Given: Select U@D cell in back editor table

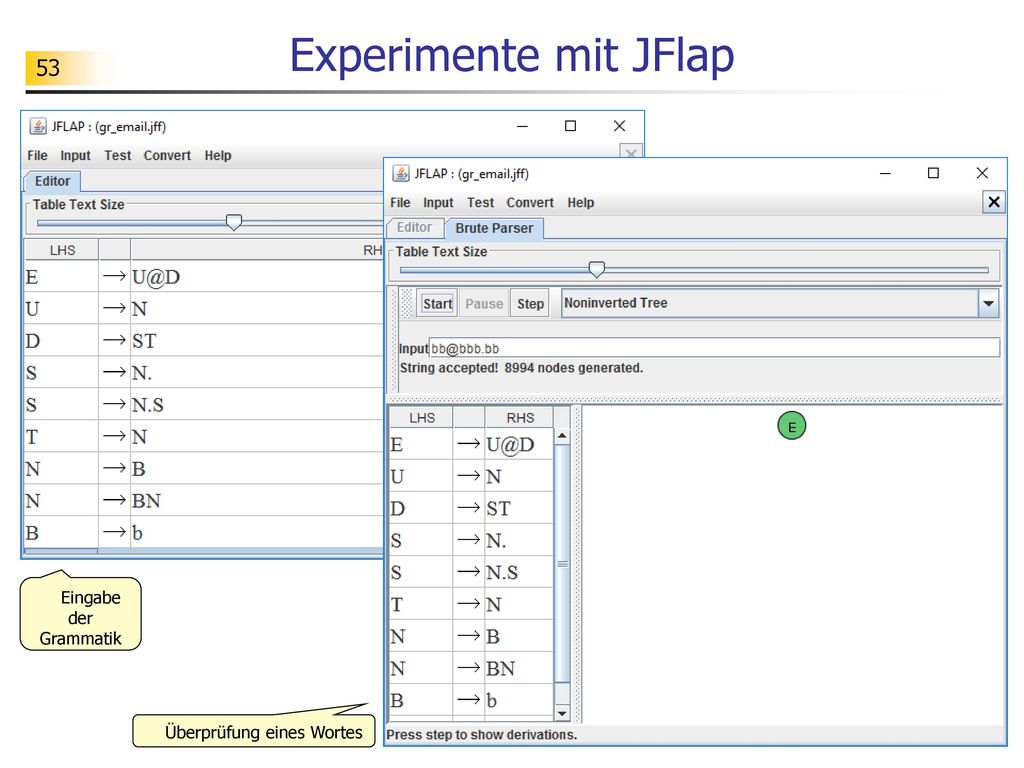Looking at the screenshot, I should click(257, 278).
